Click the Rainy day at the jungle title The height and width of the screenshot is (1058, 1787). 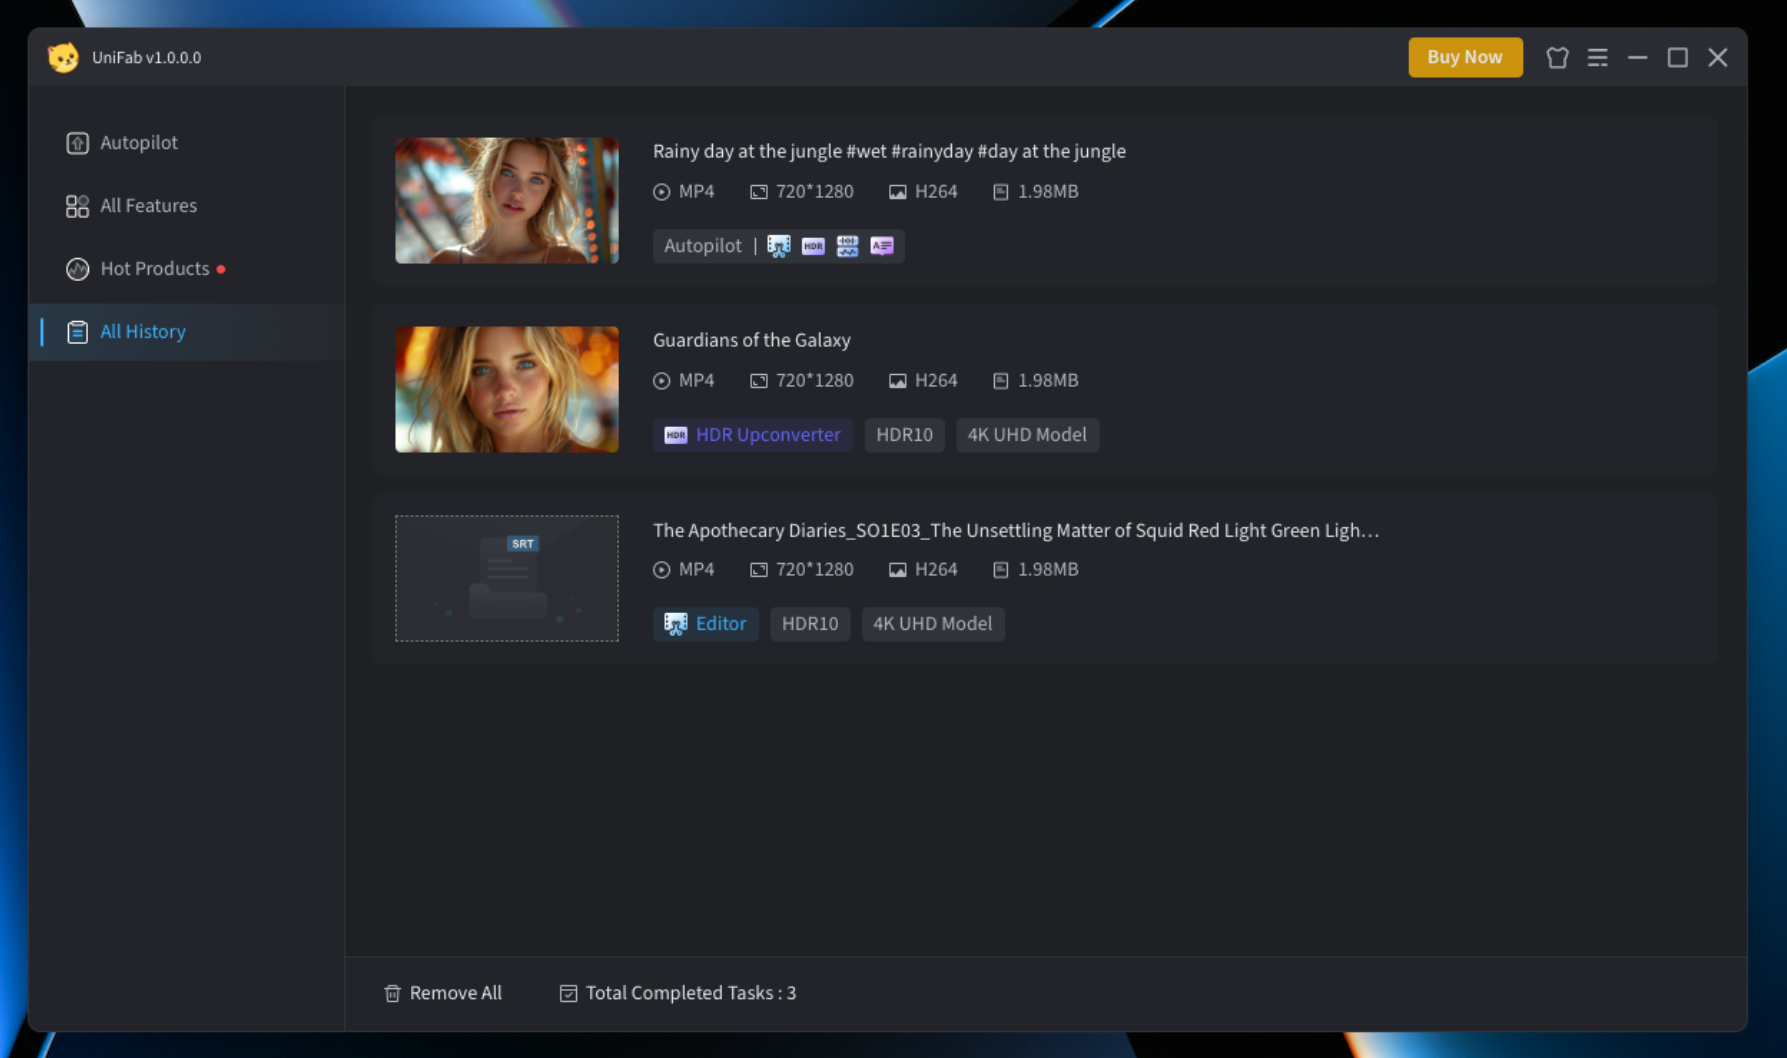click(889, 151)
